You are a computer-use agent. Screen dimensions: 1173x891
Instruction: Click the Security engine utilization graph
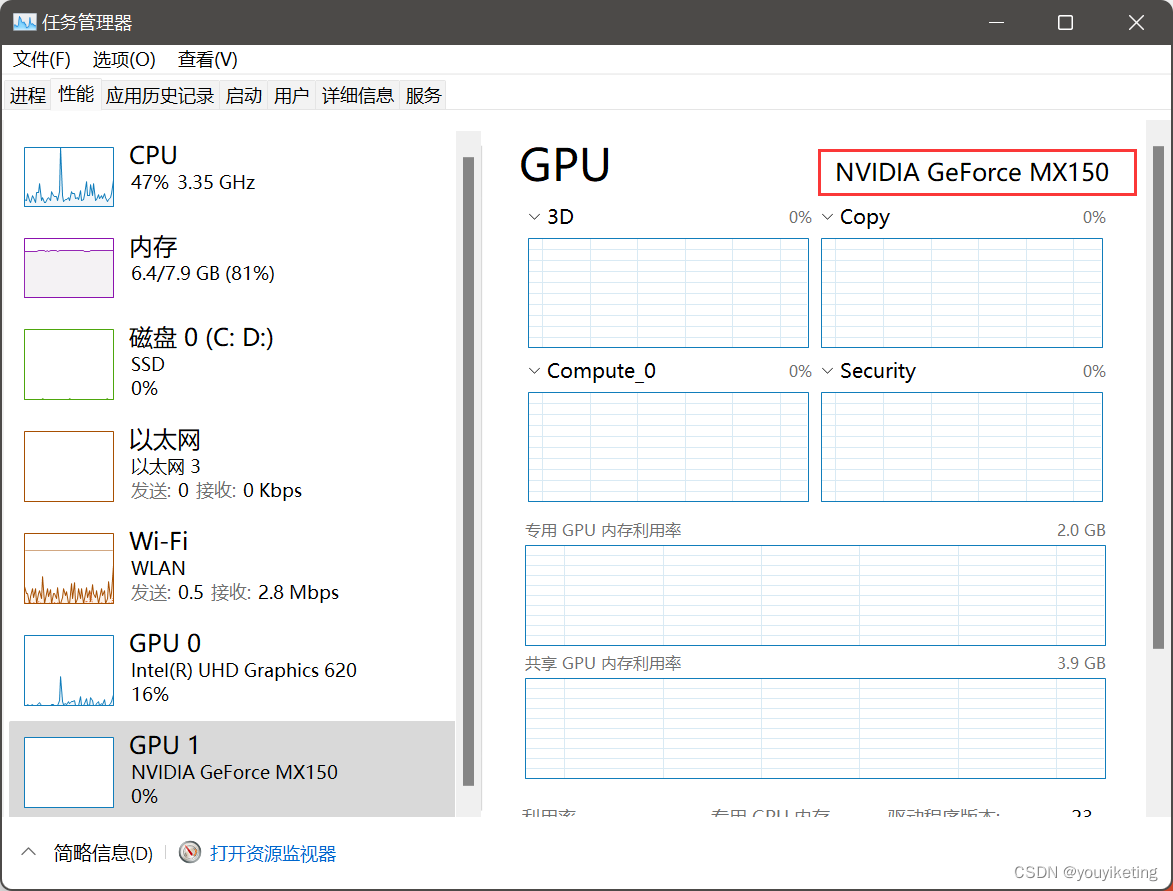[x=962, y=447]
